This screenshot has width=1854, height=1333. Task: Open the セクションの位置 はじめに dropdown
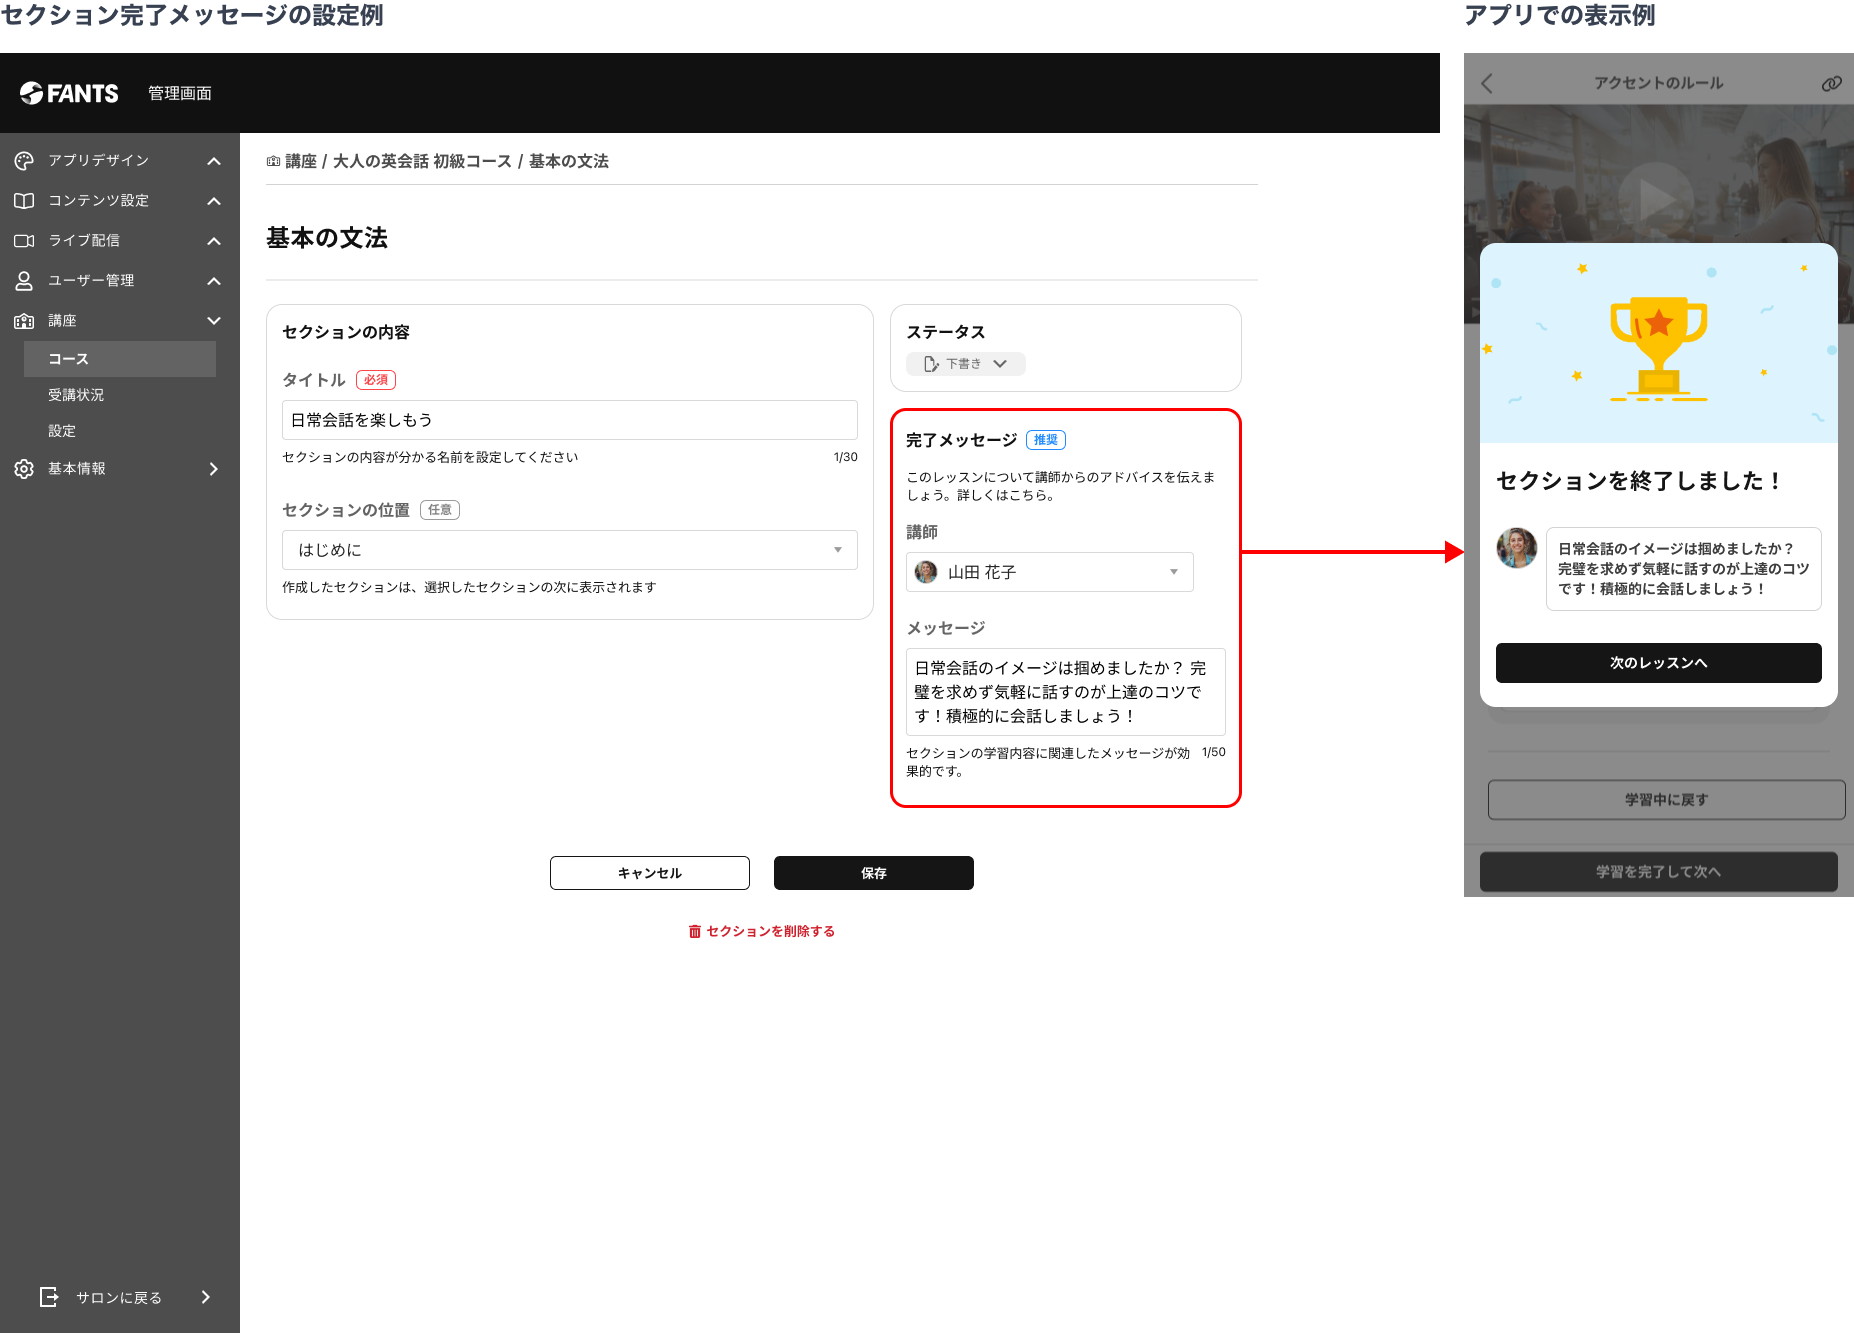[x=570, y=550]
